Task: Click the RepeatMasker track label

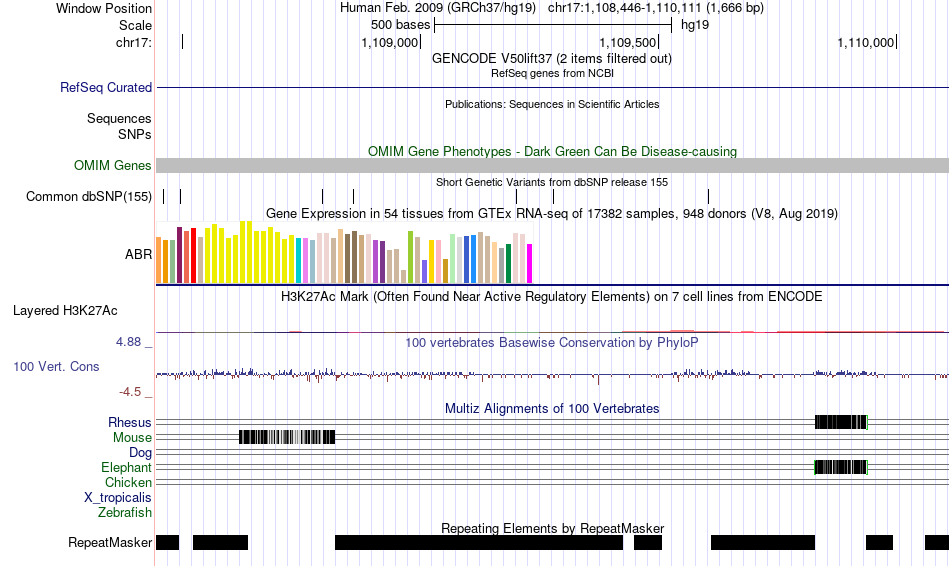Action: coord(110,542)
